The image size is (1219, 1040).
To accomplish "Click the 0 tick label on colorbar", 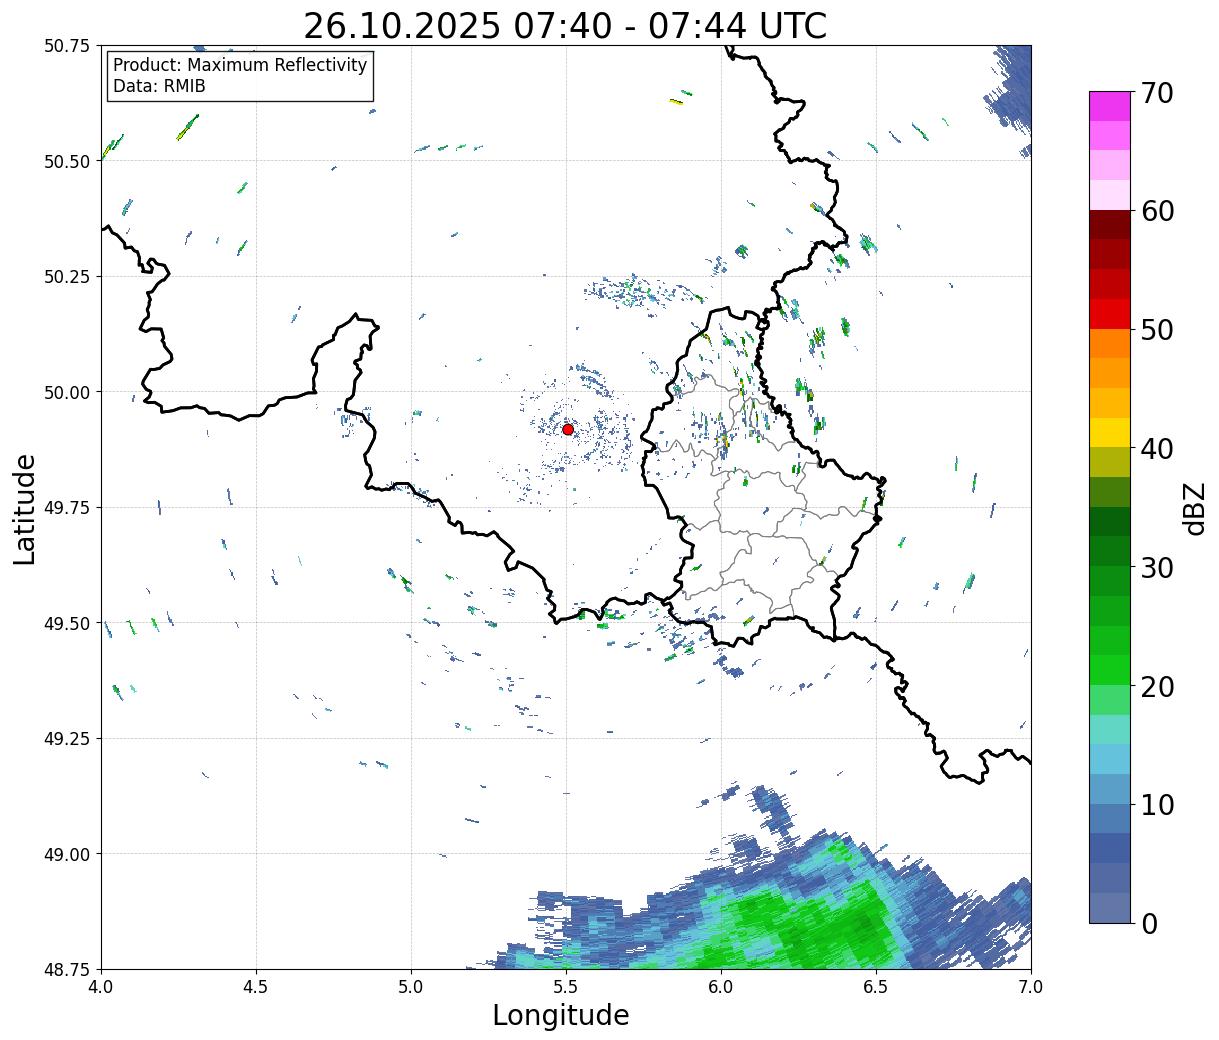I will pyautogui.click(x=1148, y=923).
